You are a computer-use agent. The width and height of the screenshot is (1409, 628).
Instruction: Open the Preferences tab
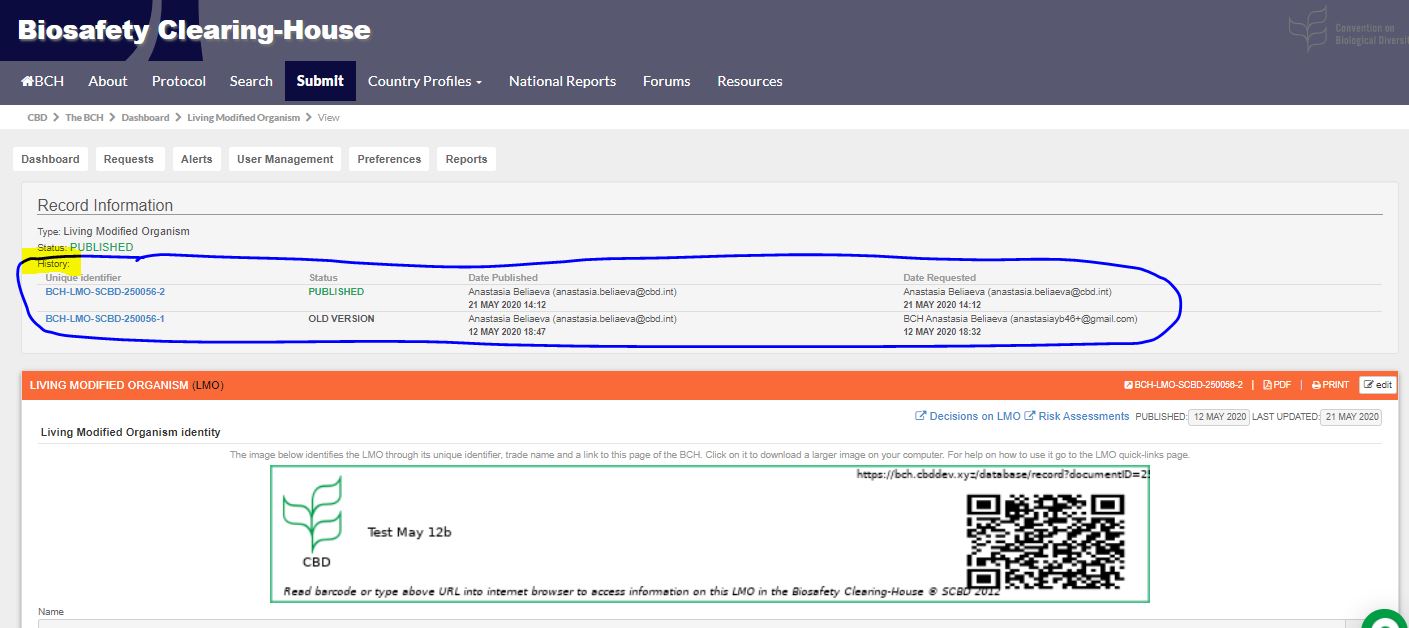[389, 159]
